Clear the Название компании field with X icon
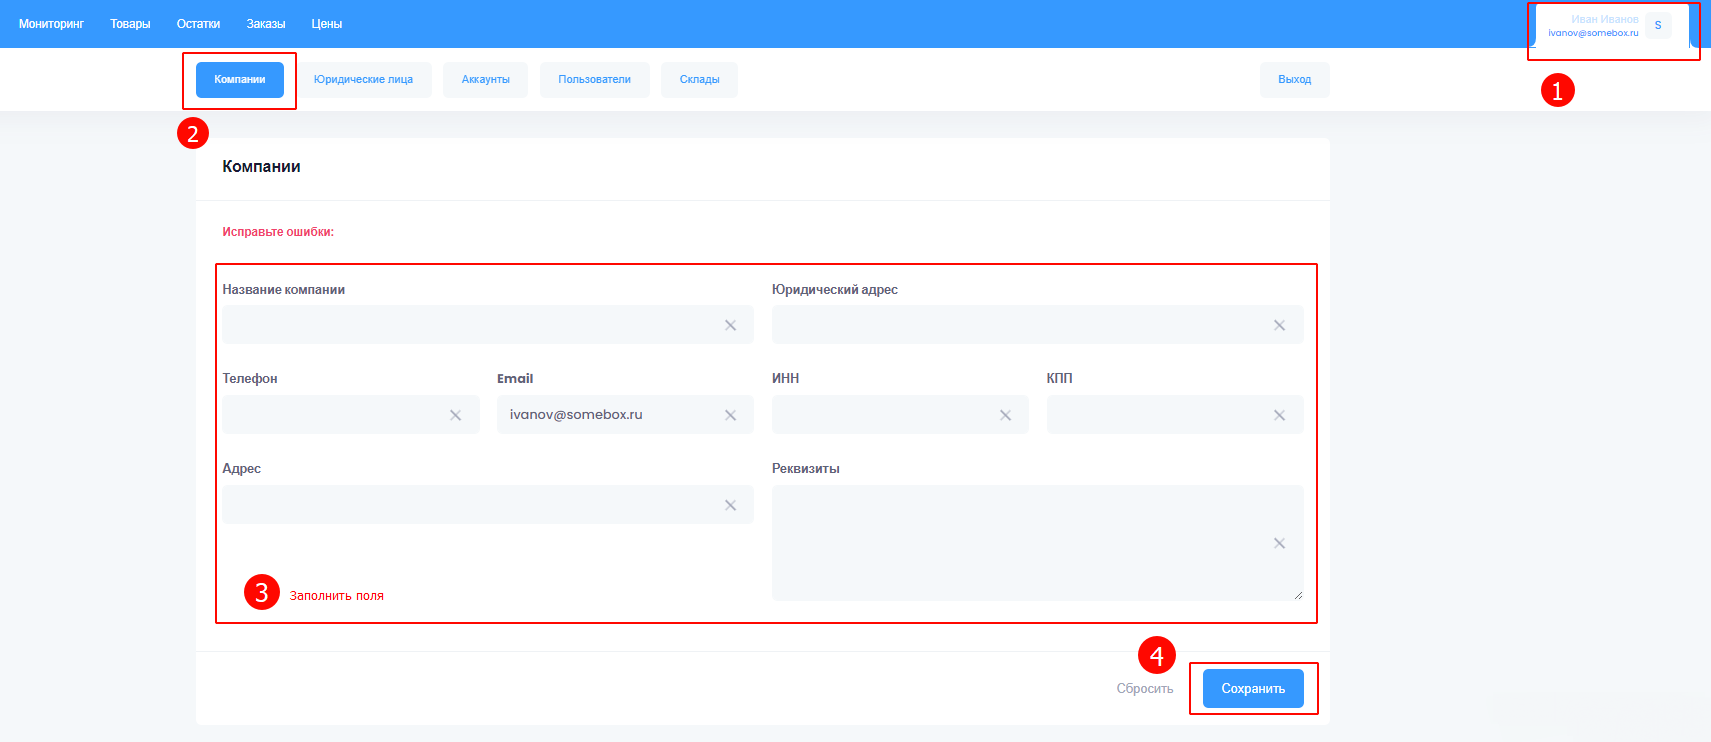 pos(730,325)
